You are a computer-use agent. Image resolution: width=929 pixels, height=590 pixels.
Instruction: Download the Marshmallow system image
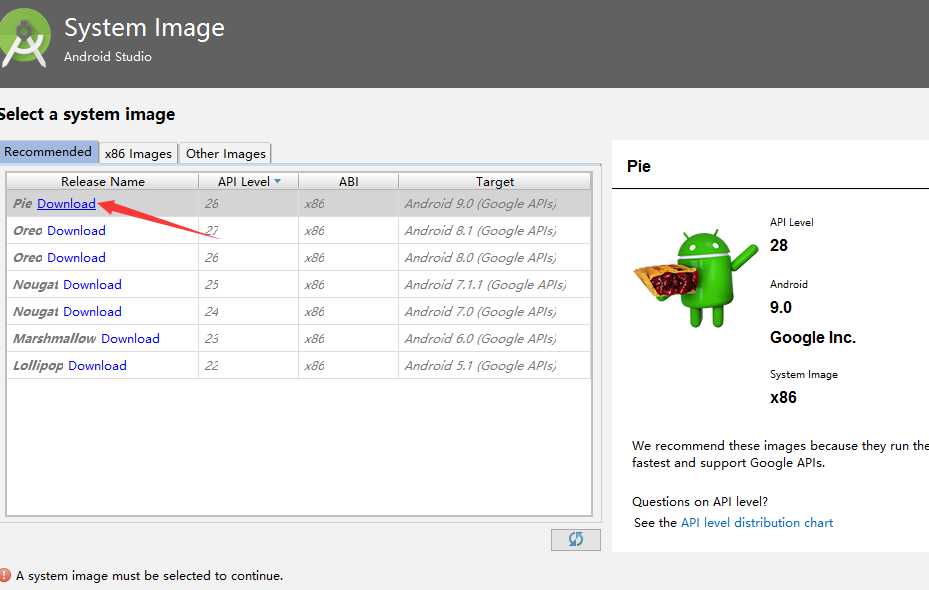(x=130, y=338)
